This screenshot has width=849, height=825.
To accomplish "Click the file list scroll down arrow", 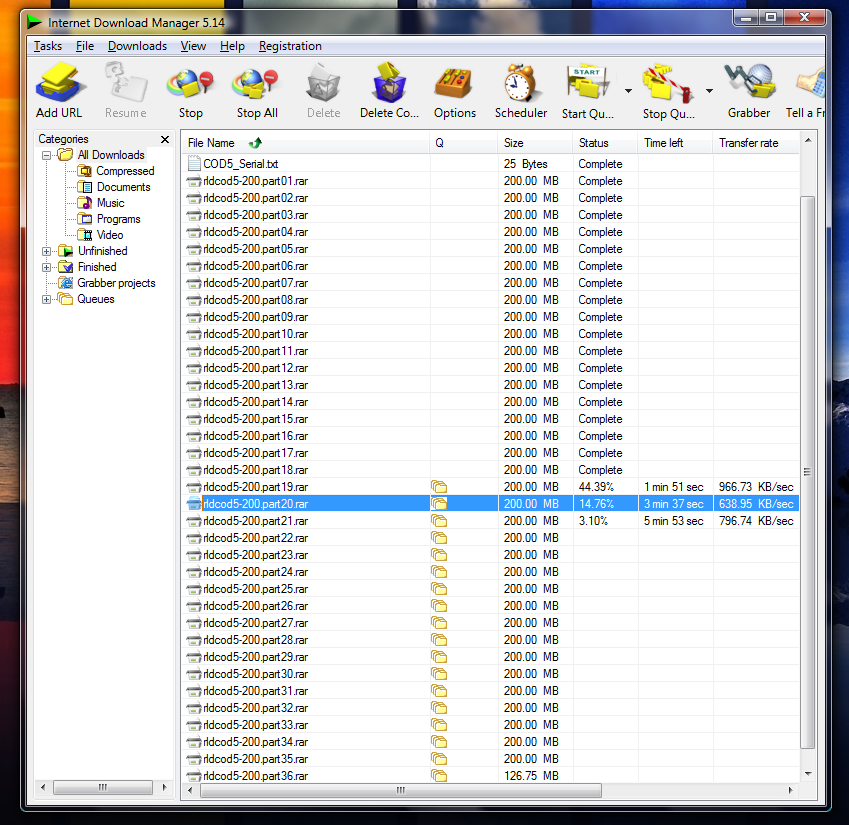I will [808, 774].
